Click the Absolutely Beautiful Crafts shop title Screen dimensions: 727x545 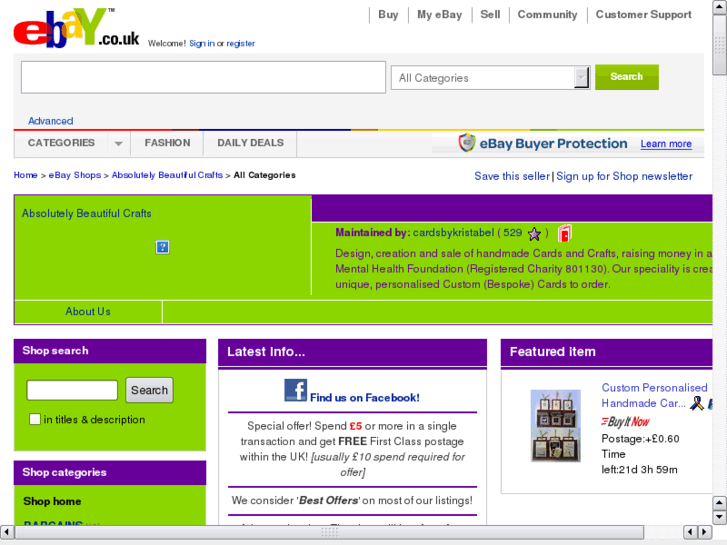click(x=87, y=213)
